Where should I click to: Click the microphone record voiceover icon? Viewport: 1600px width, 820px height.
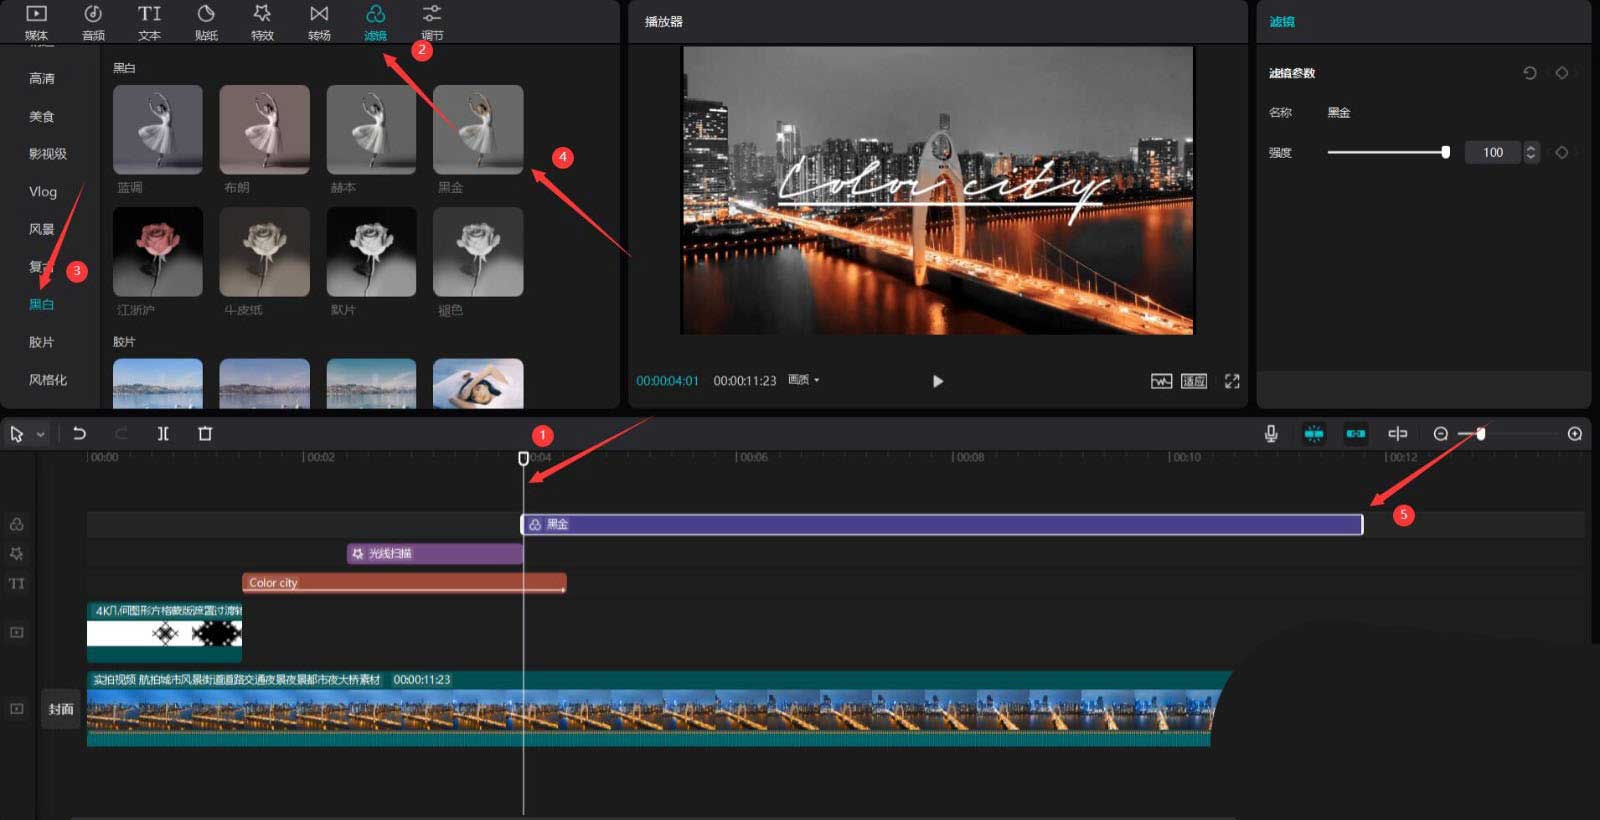(x=1270, y=433)
